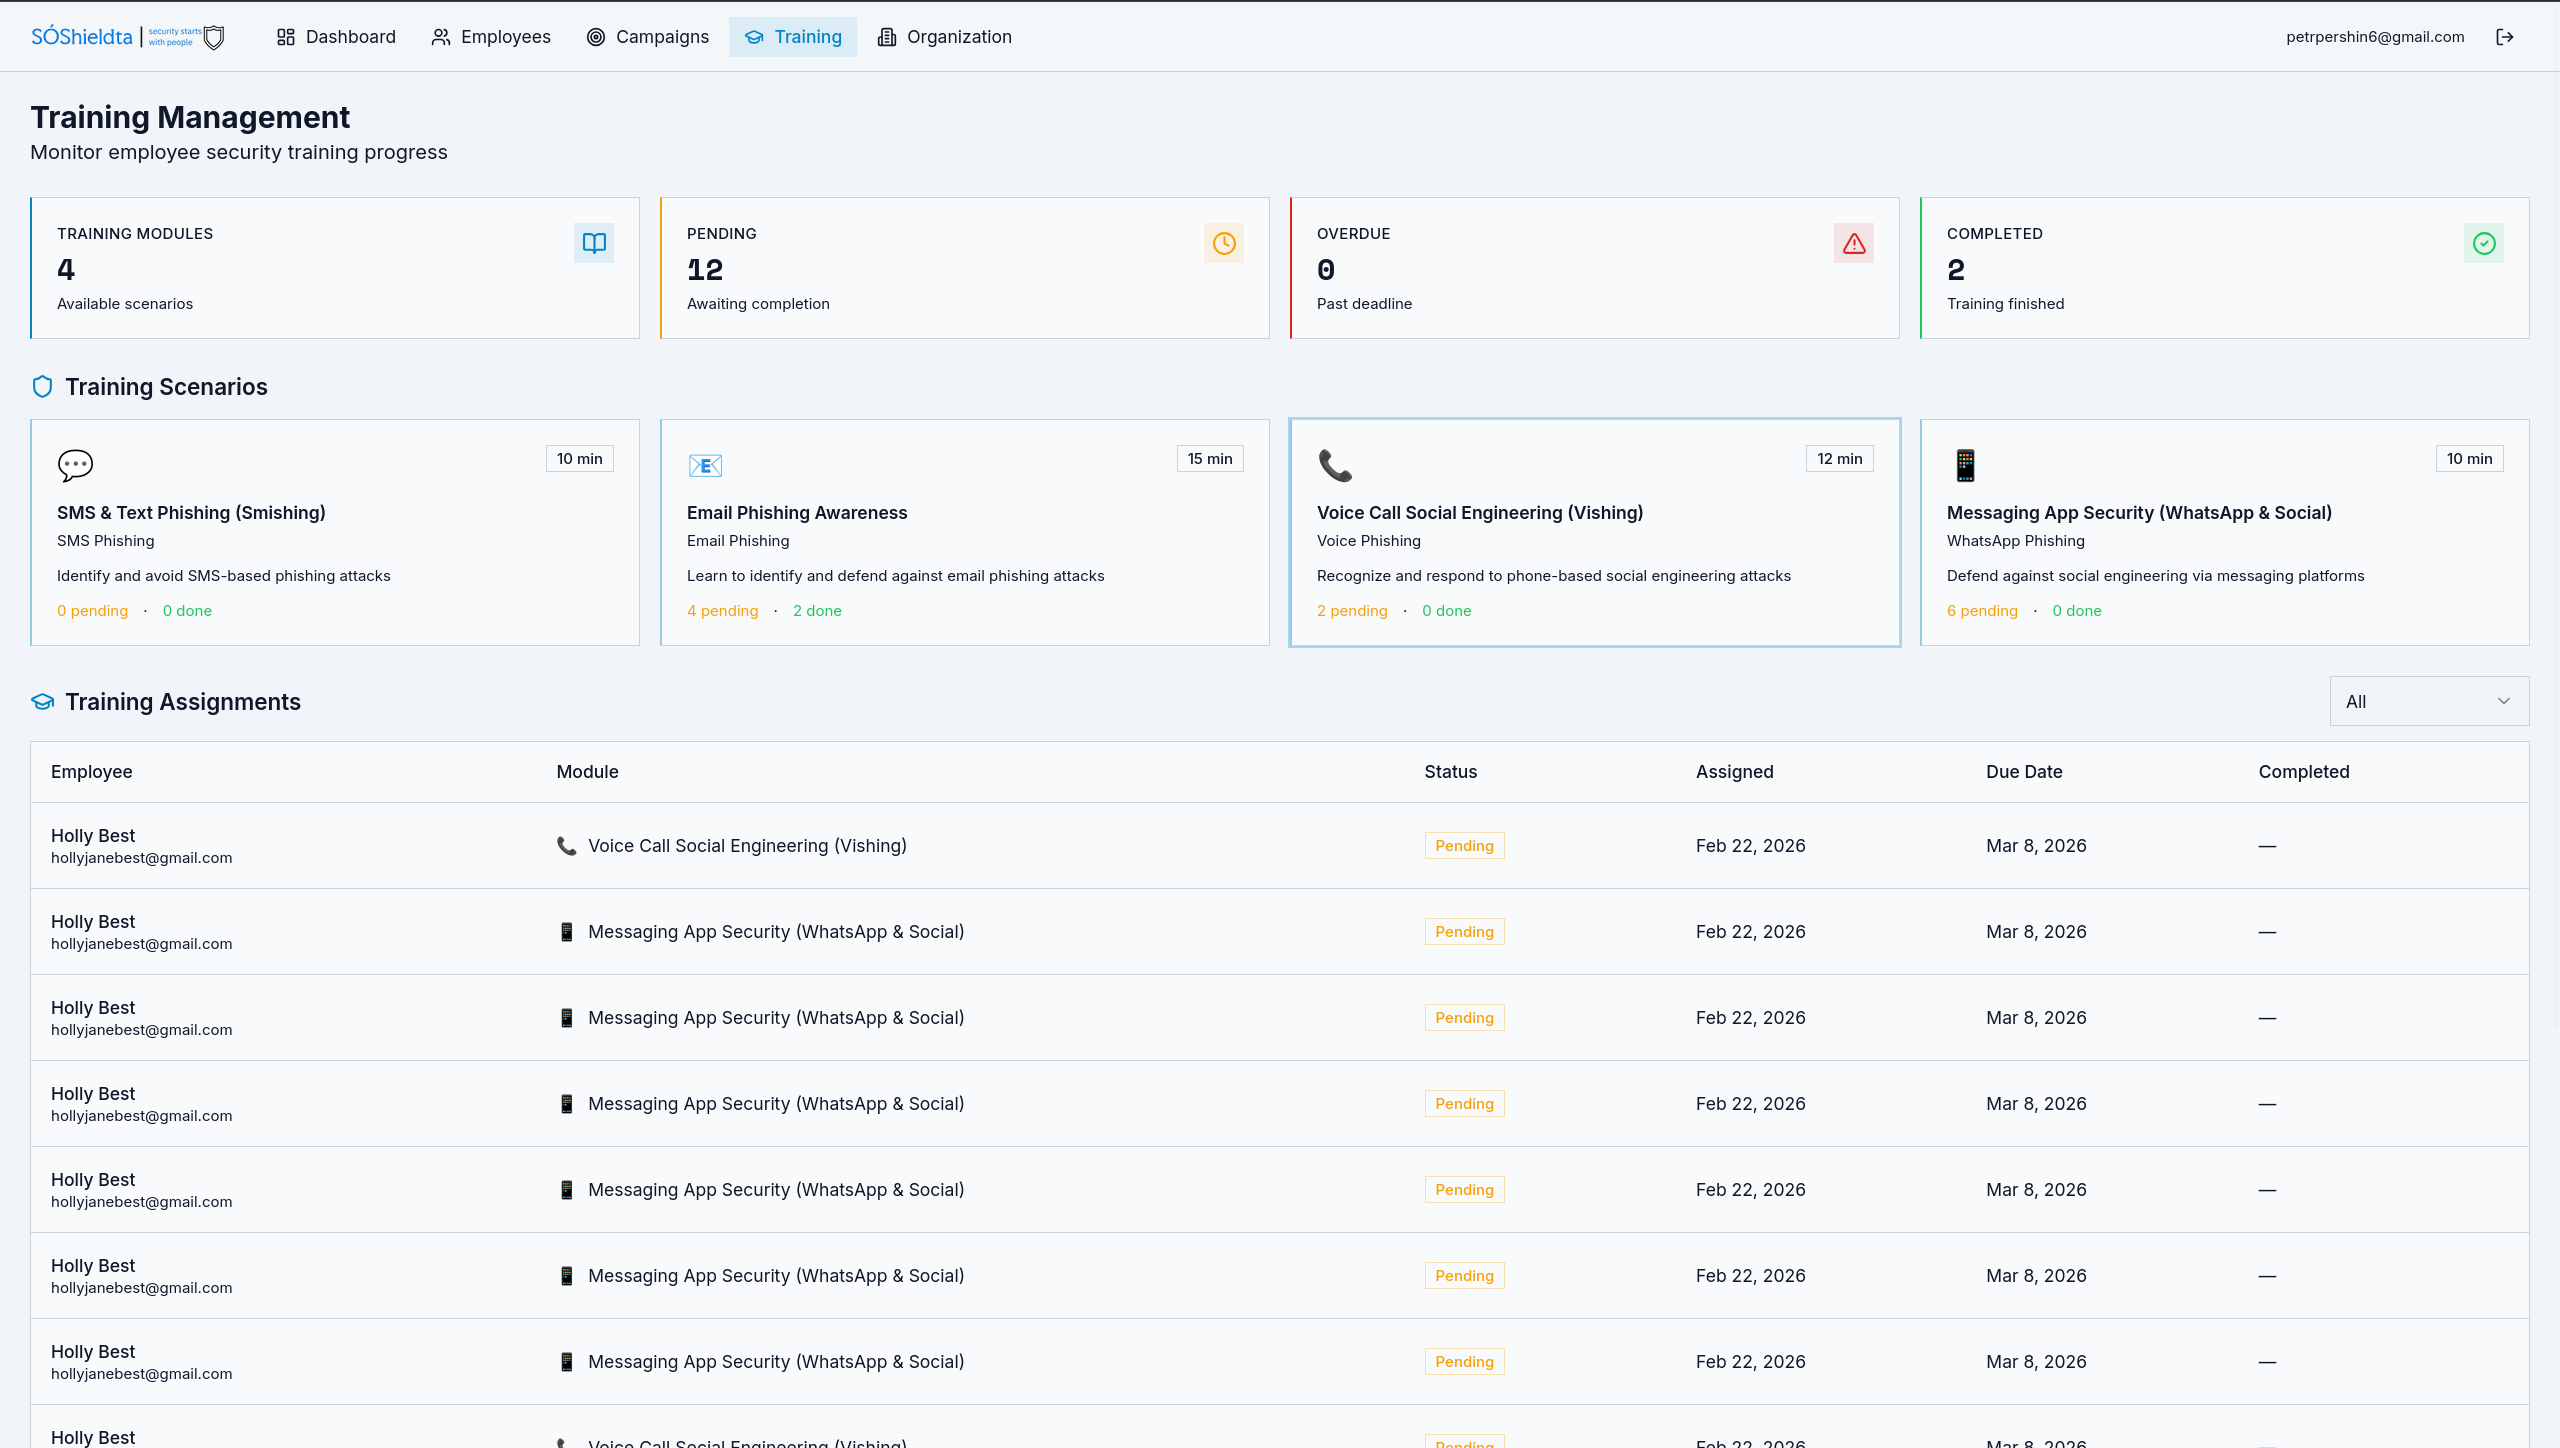Open the Dashboard tab
Viewport: 2560px width, 1448px height.
[x=336, y=37]
